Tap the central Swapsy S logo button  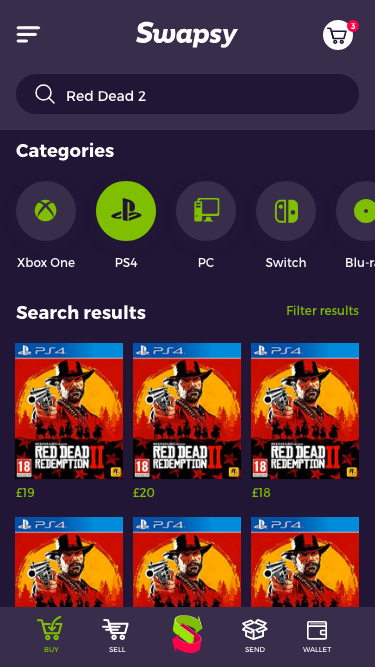[x=187, y=633]
